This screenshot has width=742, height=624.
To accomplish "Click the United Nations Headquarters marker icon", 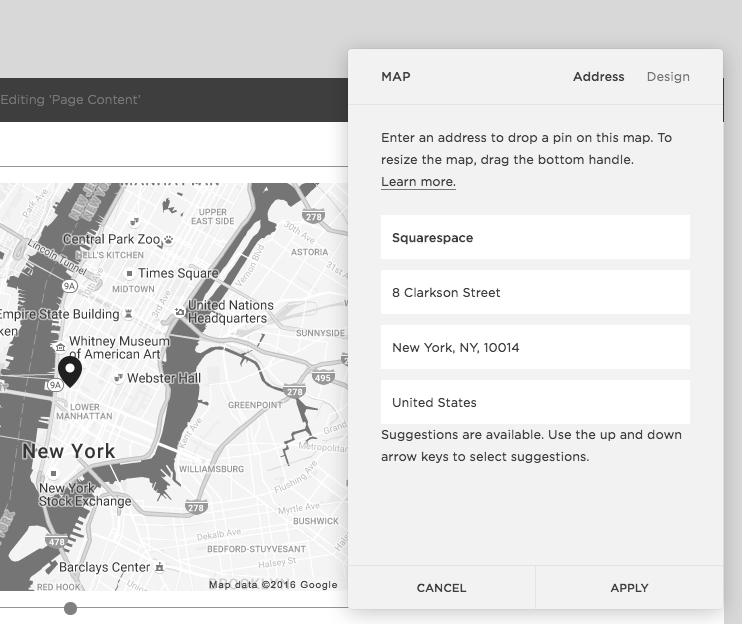I will (x=178, y=312).
